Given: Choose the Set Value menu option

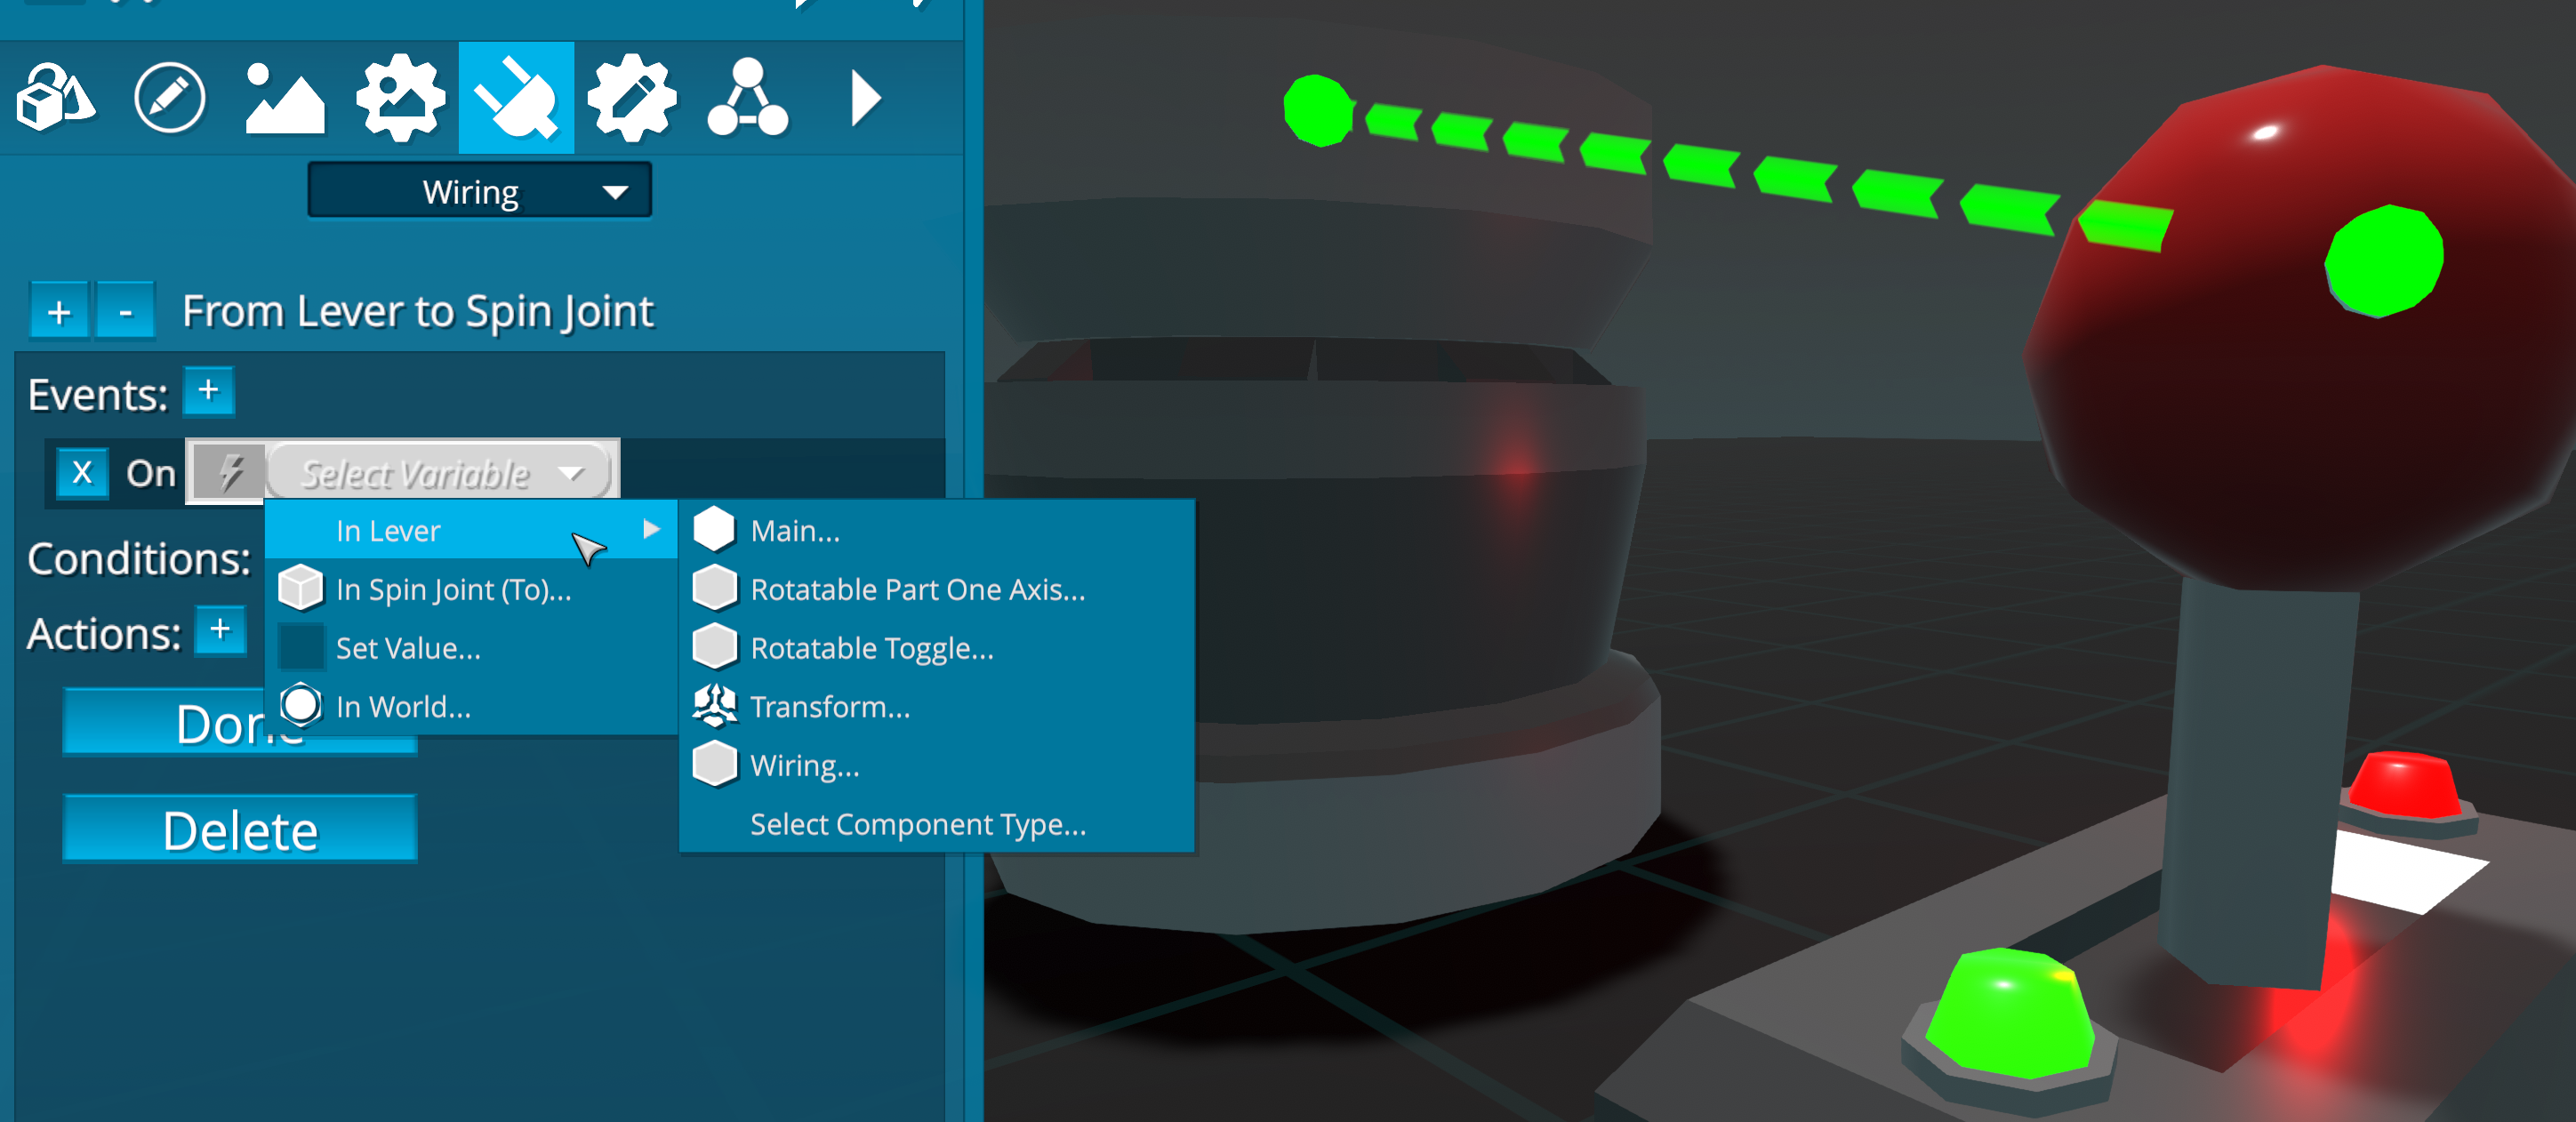Looking at the screenshot, I should pyautogui.click(x=408, y=648).
